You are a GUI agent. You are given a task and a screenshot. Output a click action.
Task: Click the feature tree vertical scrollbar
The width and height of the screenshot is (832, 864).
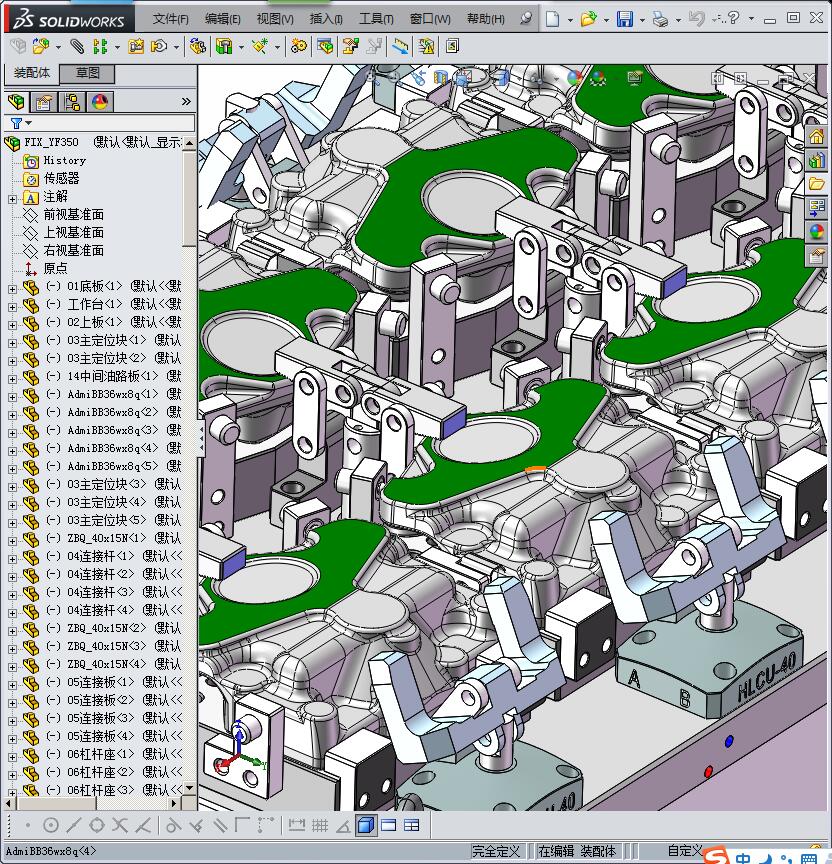tap(189, 198)
